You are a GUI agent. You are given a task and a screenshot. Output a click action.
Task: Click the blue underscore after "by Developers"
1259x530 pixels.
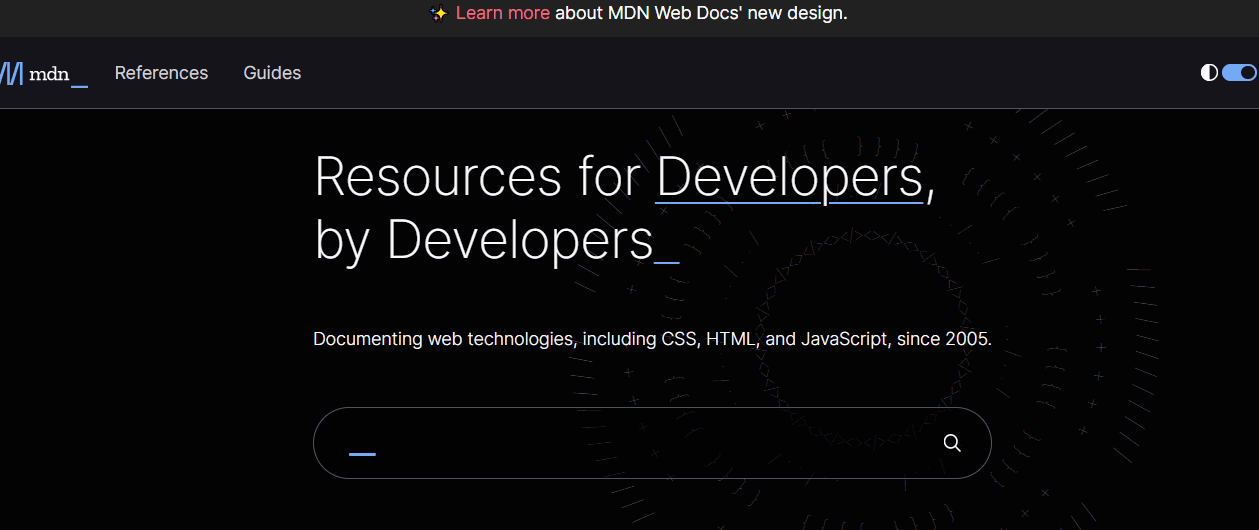666,262
